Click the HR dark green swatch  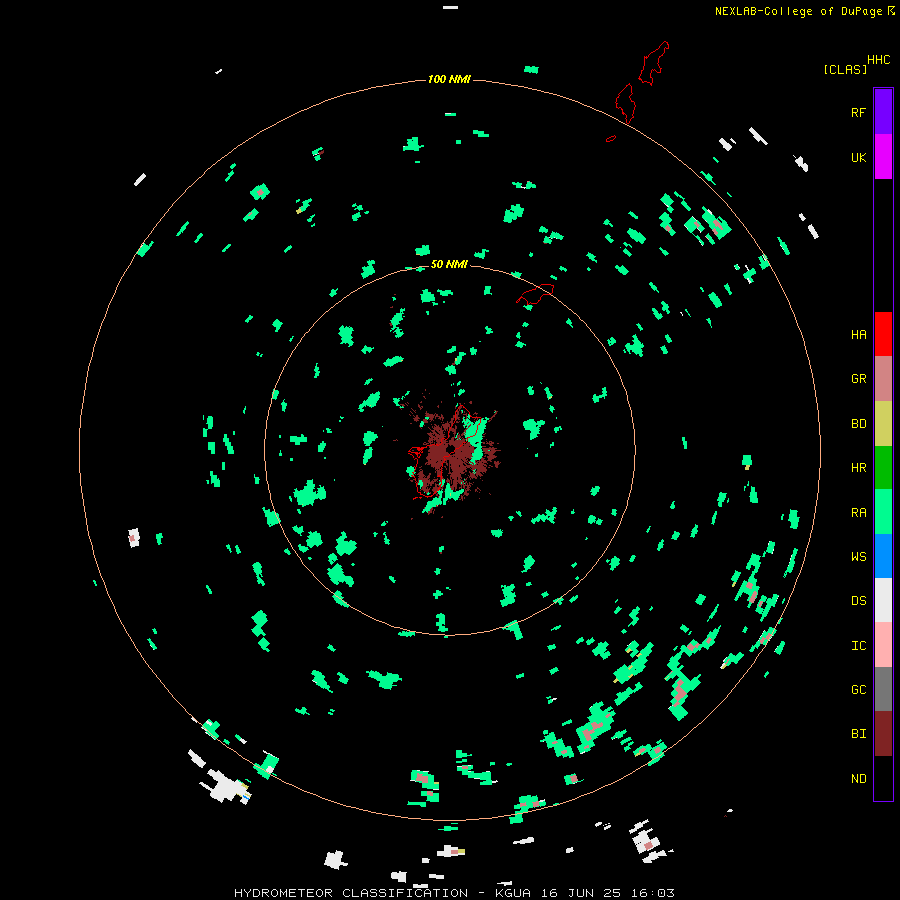click(x=883, y=468)
